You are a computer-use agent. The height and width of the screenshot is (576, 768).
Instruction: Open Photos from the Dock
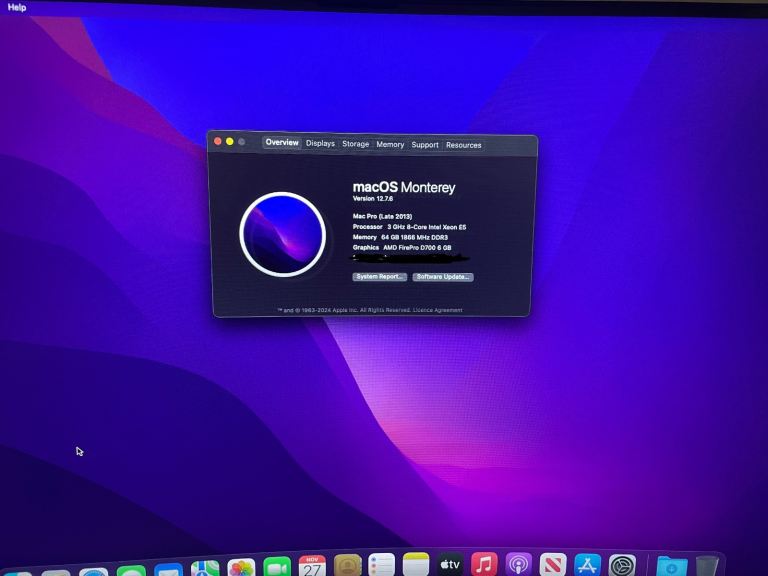[241, 567]
